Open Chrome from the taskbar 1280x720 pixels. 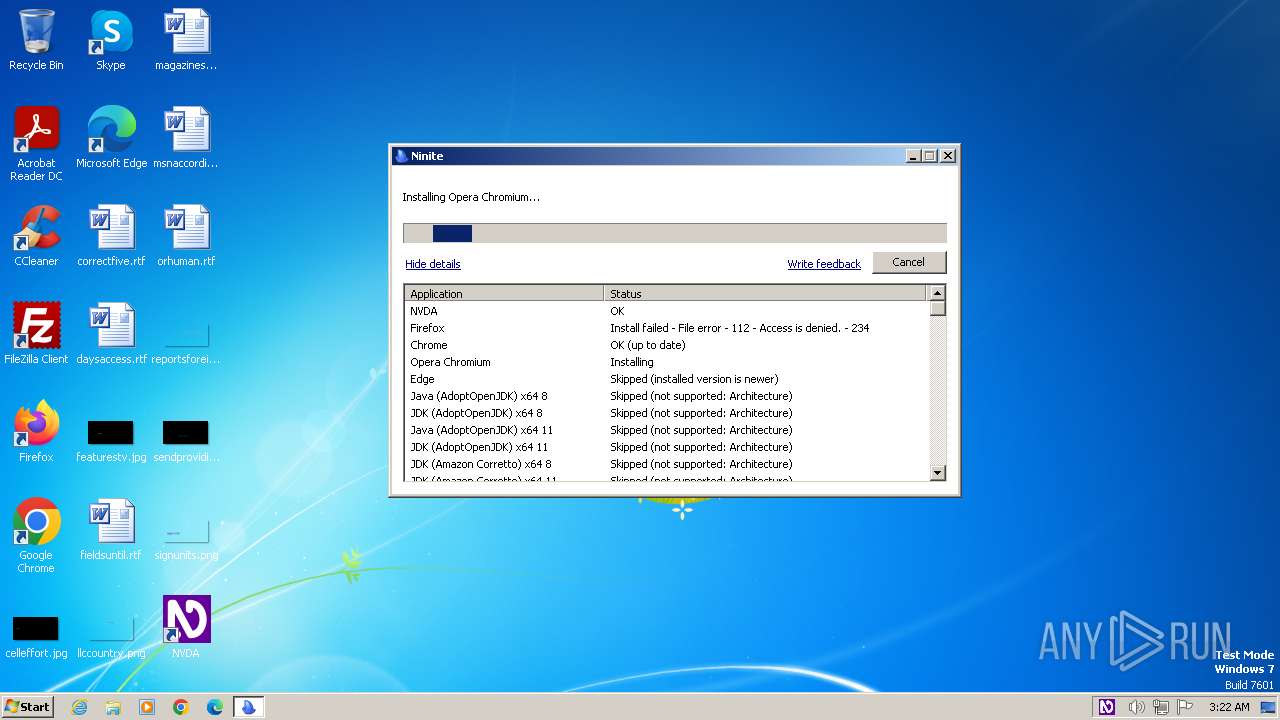[x=181, y=707]
